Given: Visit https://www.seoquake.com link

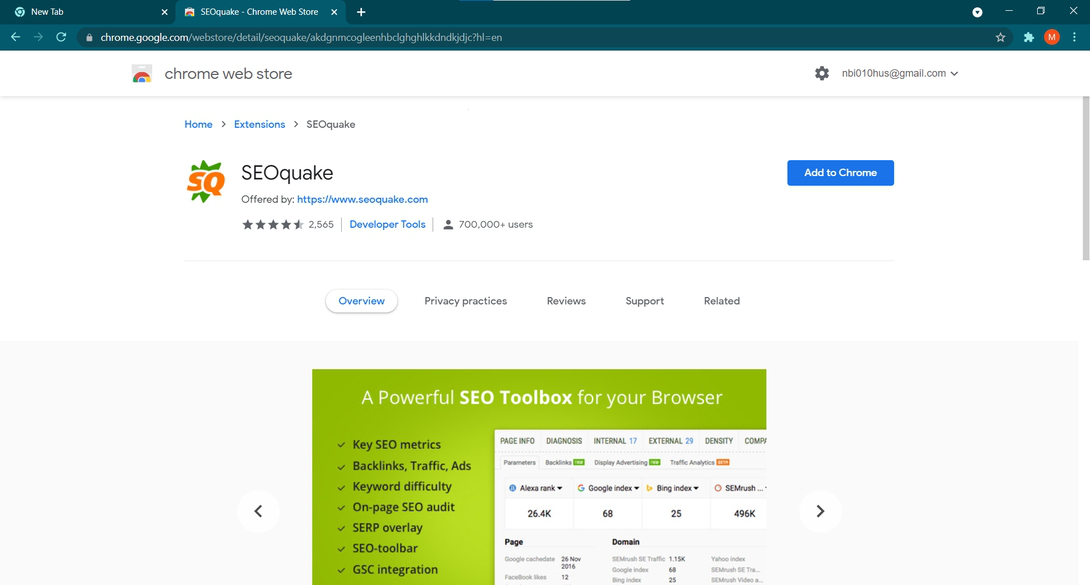Looking at the screenshot, I should tap(362, 199).
